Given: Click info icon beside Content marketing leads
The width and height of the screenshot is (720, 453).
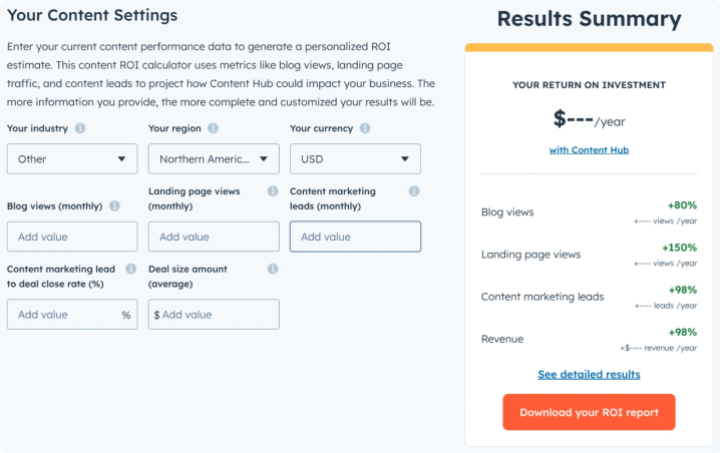Looking at the screenshot, I should (x=414, y=191).
